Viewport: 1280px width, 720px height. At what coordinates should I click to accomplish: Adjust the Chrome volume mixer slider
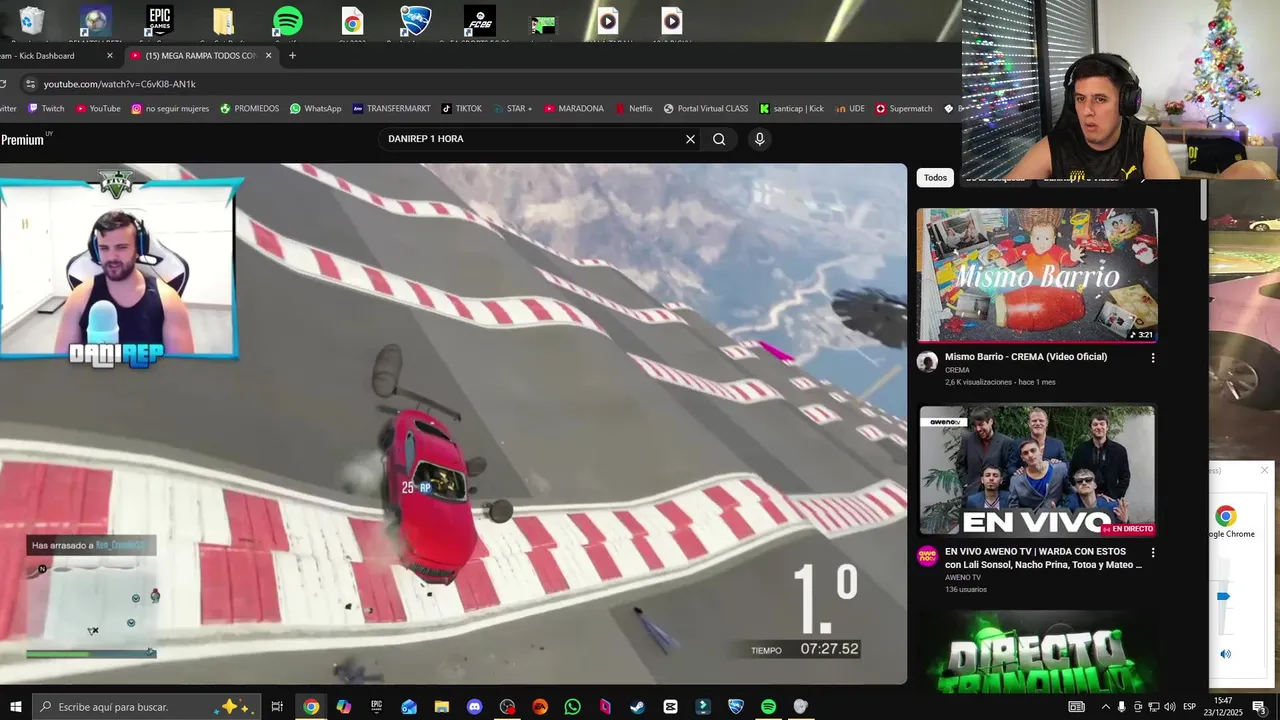click(1222, 597)
